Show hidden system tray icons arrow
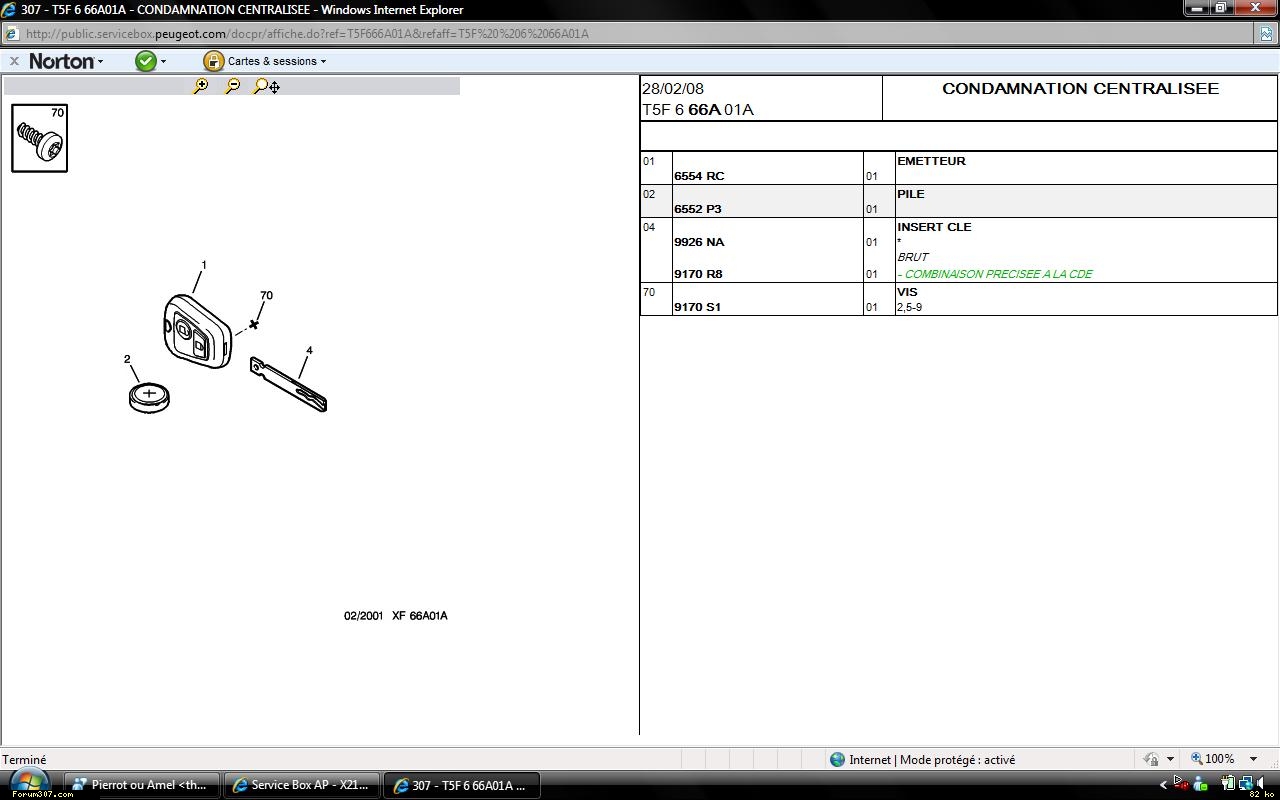The width and height of the screenshot is (1280, 800). [1163, 785]
